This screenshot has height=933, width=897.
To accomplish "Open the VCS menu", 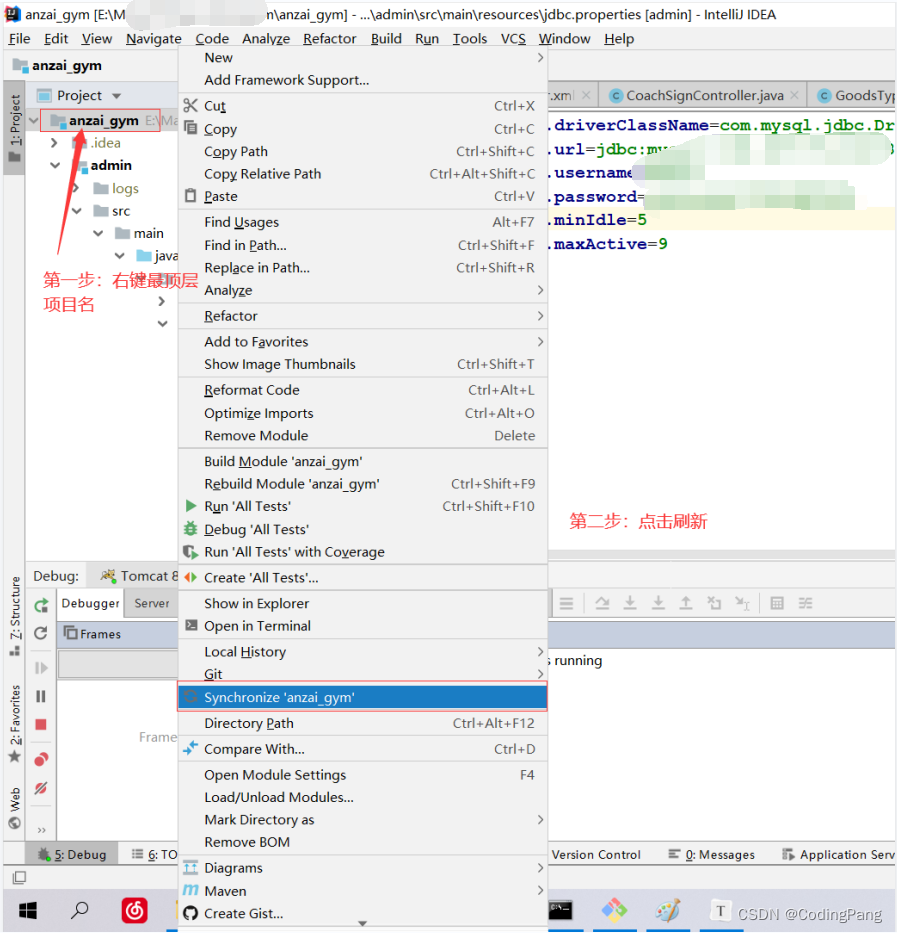I will (513, 39).
